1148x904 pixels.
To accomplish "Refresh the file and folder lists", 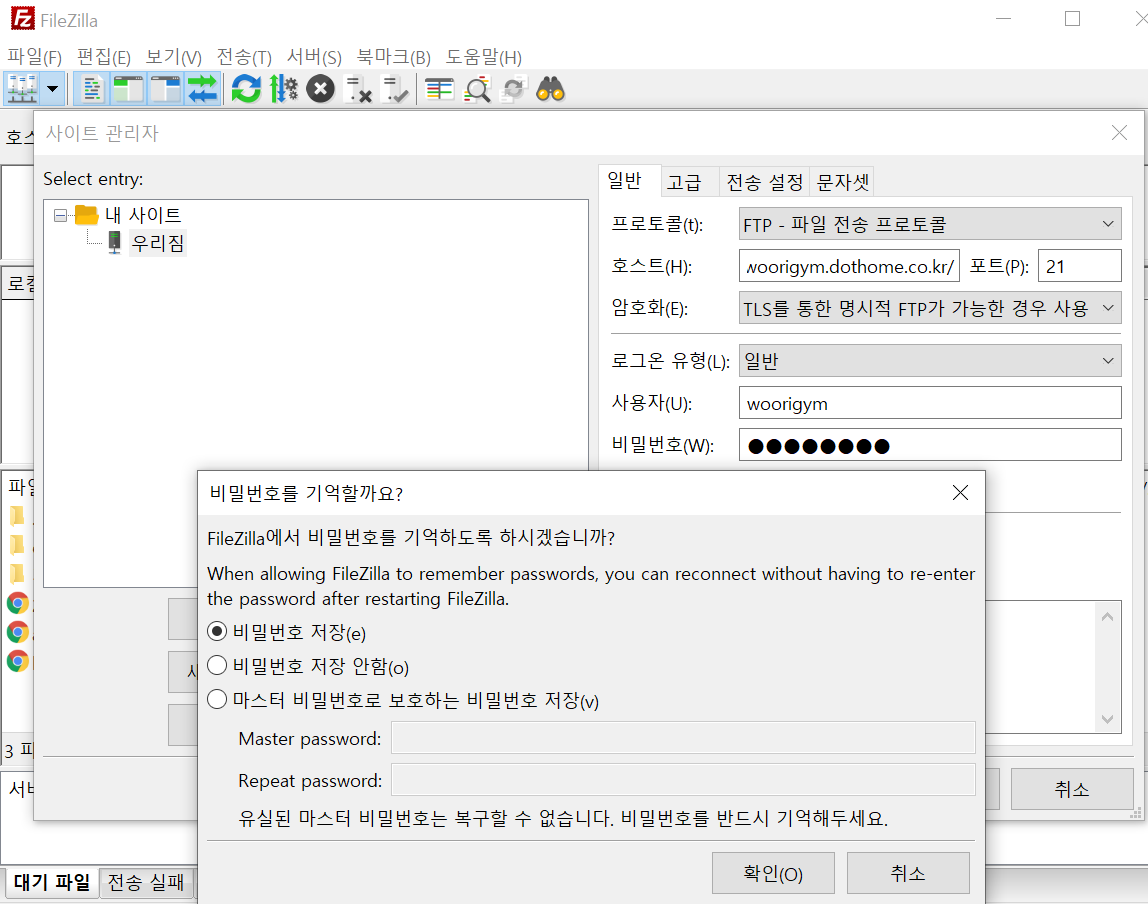I will click(x=246, y=89).
